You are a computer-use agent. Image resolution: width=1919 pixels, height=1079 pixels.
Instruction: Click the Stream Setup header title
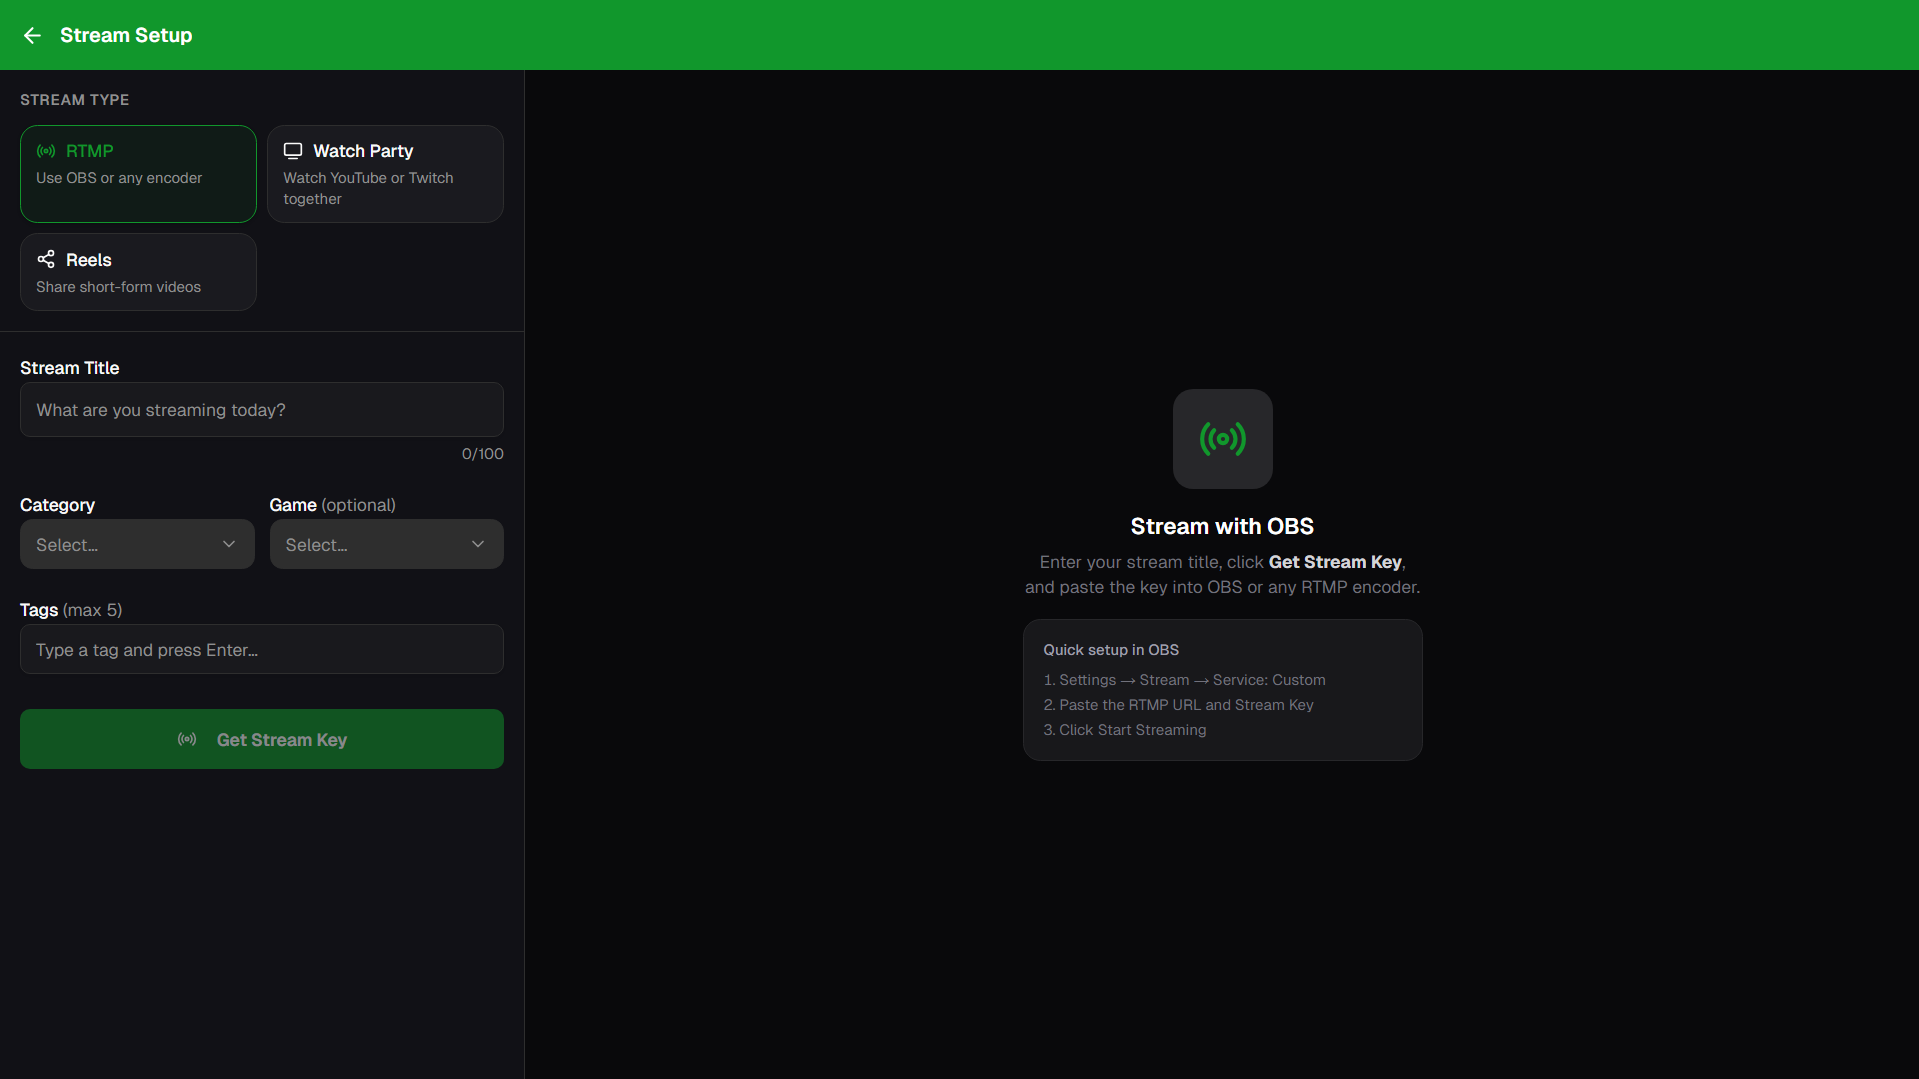[126, 35]
